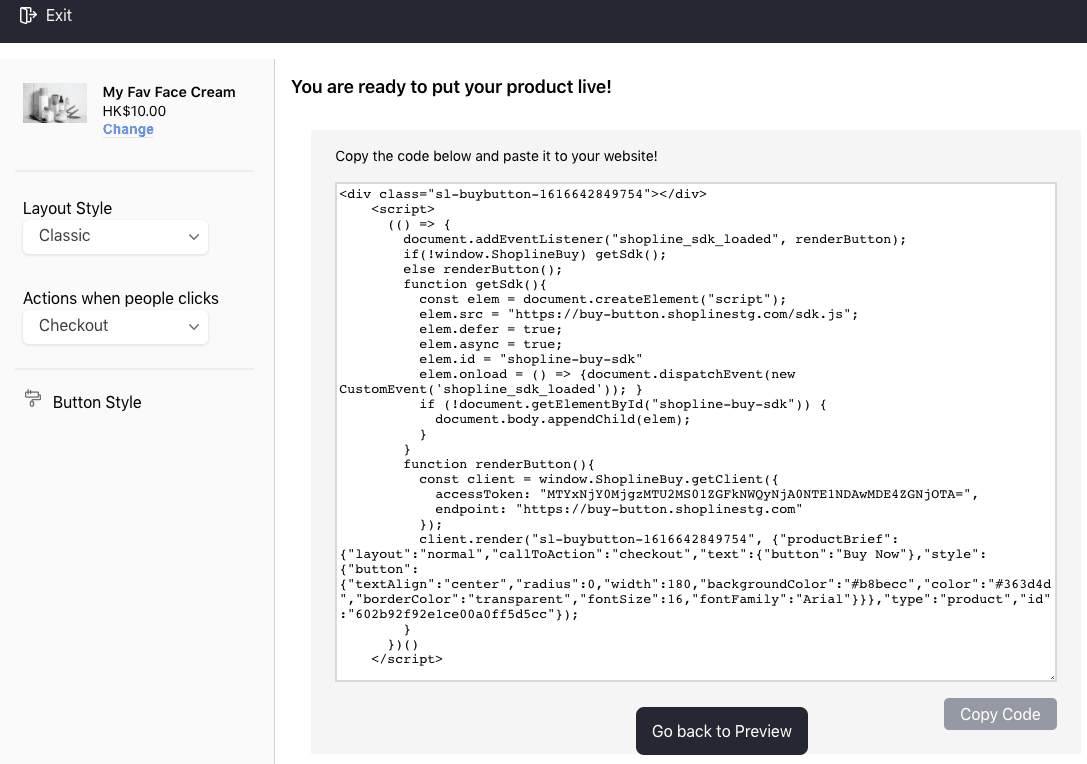Screen dimensions: 1087x764
Task: Click the Exit label in top bar
Action: tap(59, 15)
